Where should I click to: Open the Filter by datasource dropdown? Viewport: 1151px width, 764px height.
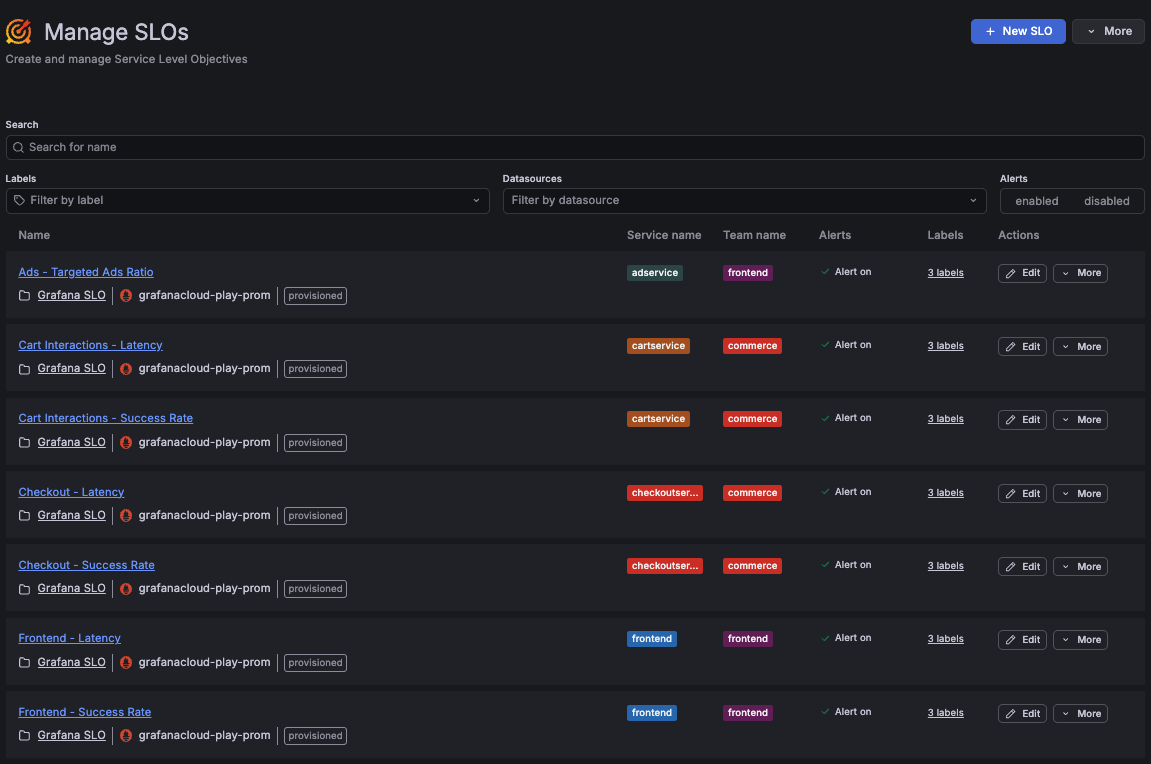tap(744, 200)
